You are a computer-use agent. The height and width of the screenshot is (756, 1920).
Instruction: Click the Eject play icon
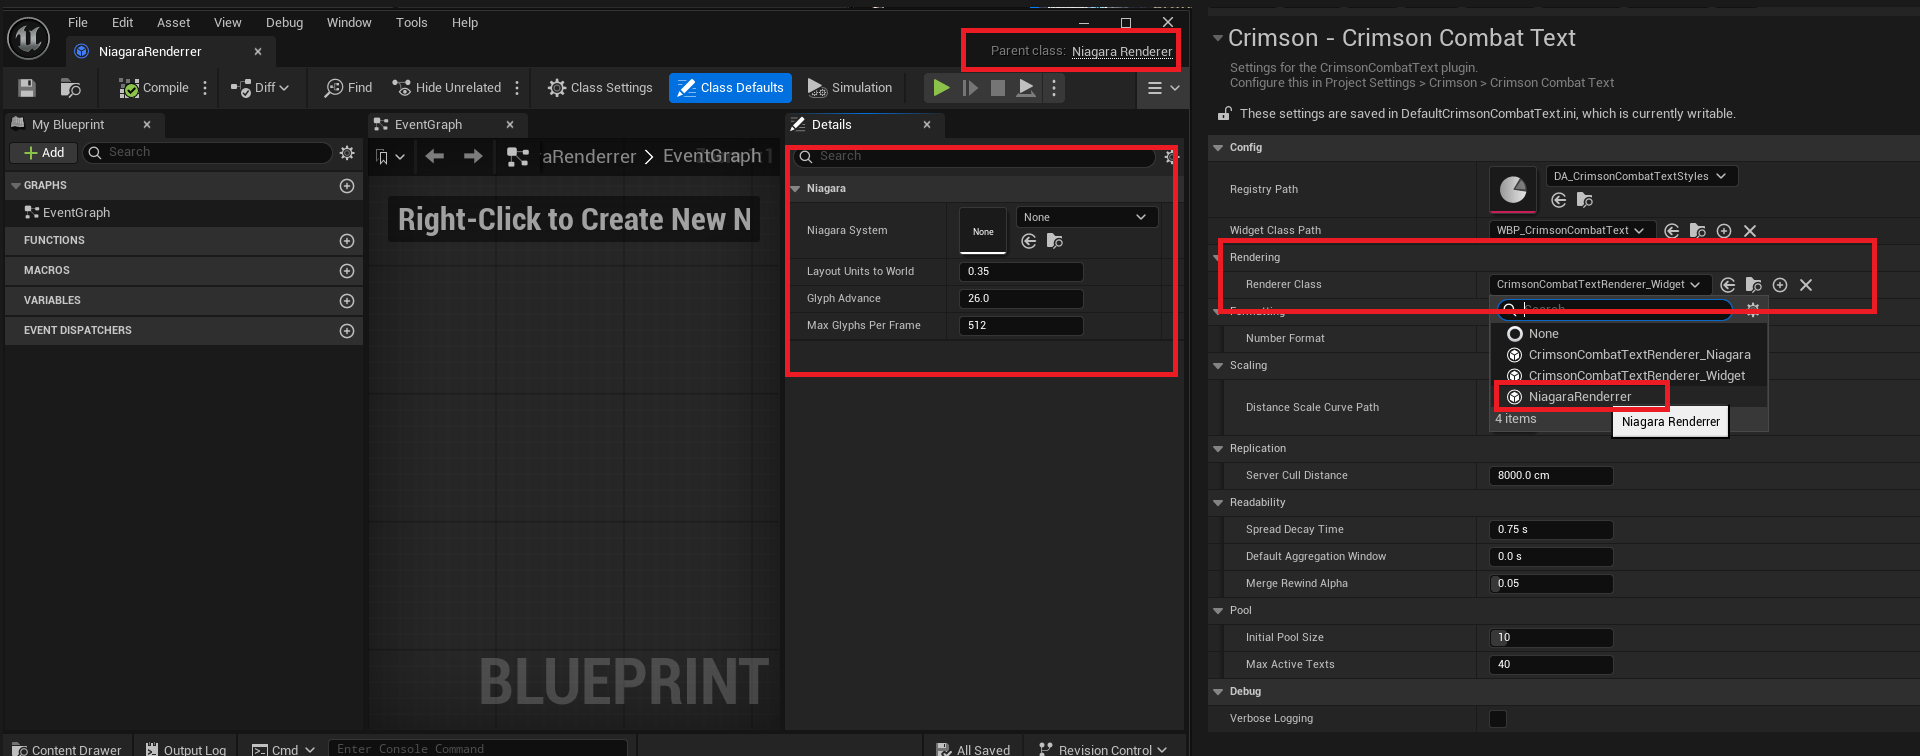tap(1026, 88)
